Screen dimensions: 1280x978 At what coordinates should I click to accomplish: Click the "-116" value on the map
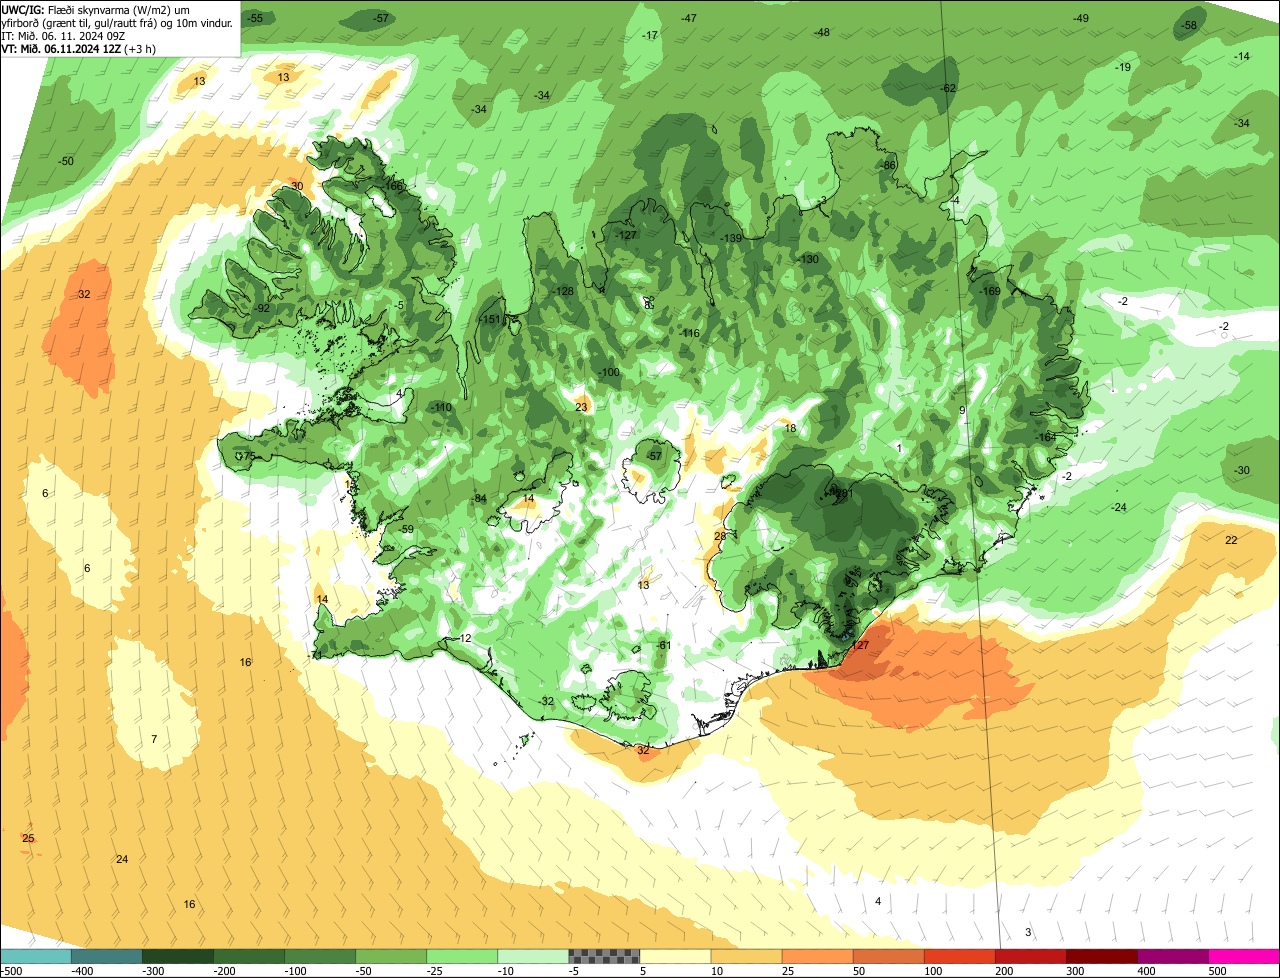click(691, 333)
